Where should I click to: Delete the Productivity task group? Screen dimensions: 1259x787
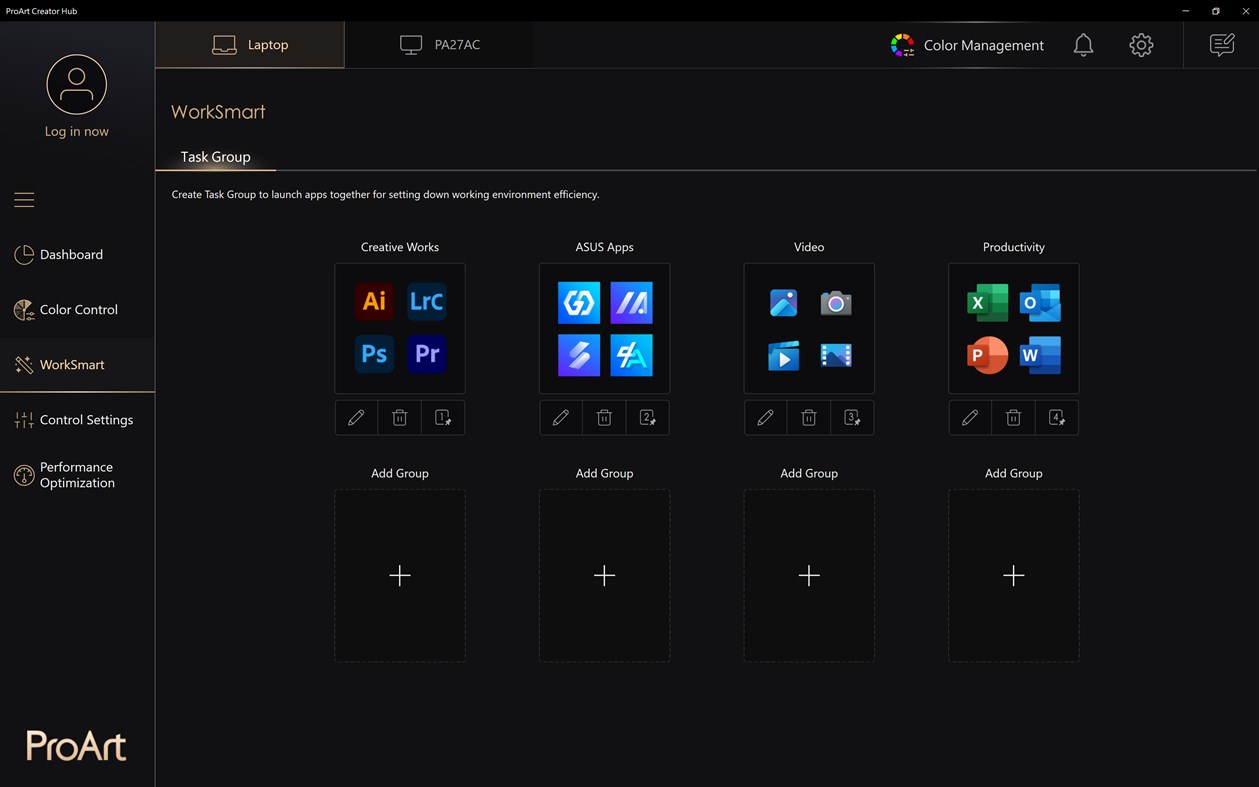tap(1013, 418)
